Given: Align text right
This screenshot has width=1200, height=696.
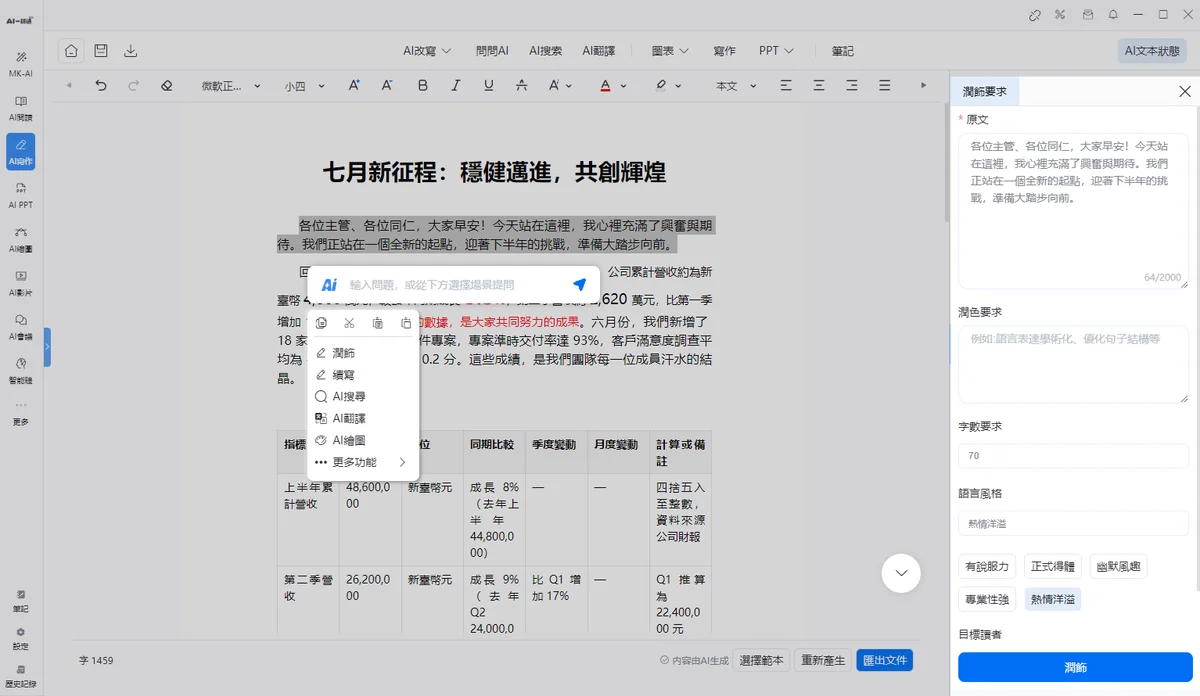Looking at the screenshot, I should coord(854,86).
